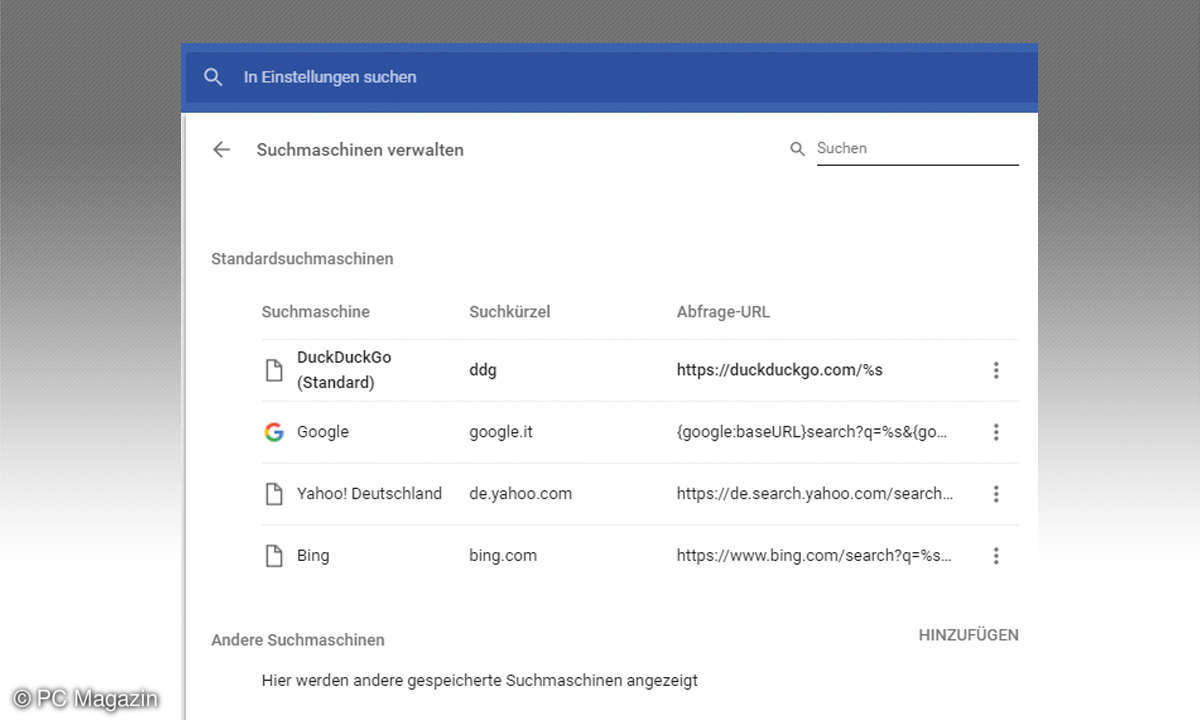Click the https://duckduckgo.com/%s URL
Screen dimensions: 1200x720
tap(780, 370)
